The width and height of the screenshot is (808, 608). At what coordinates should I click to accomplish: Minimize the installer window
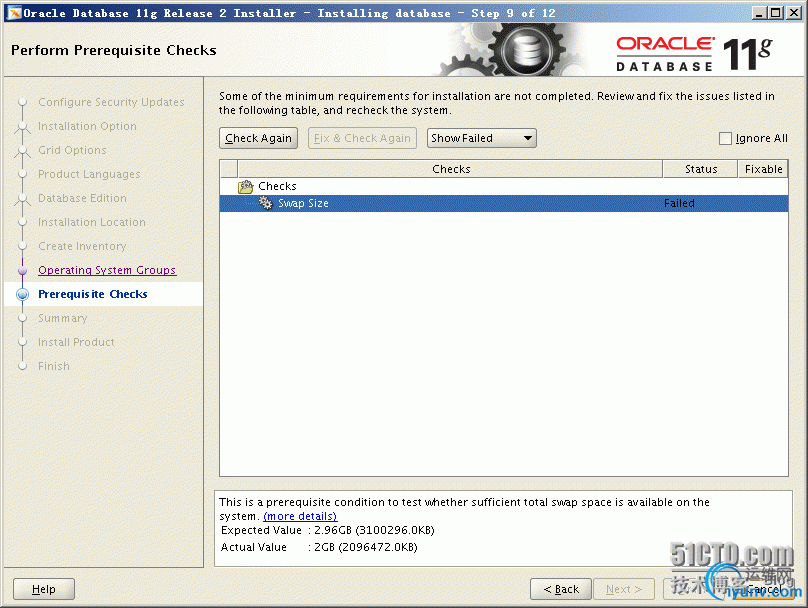tap(759, 13)
